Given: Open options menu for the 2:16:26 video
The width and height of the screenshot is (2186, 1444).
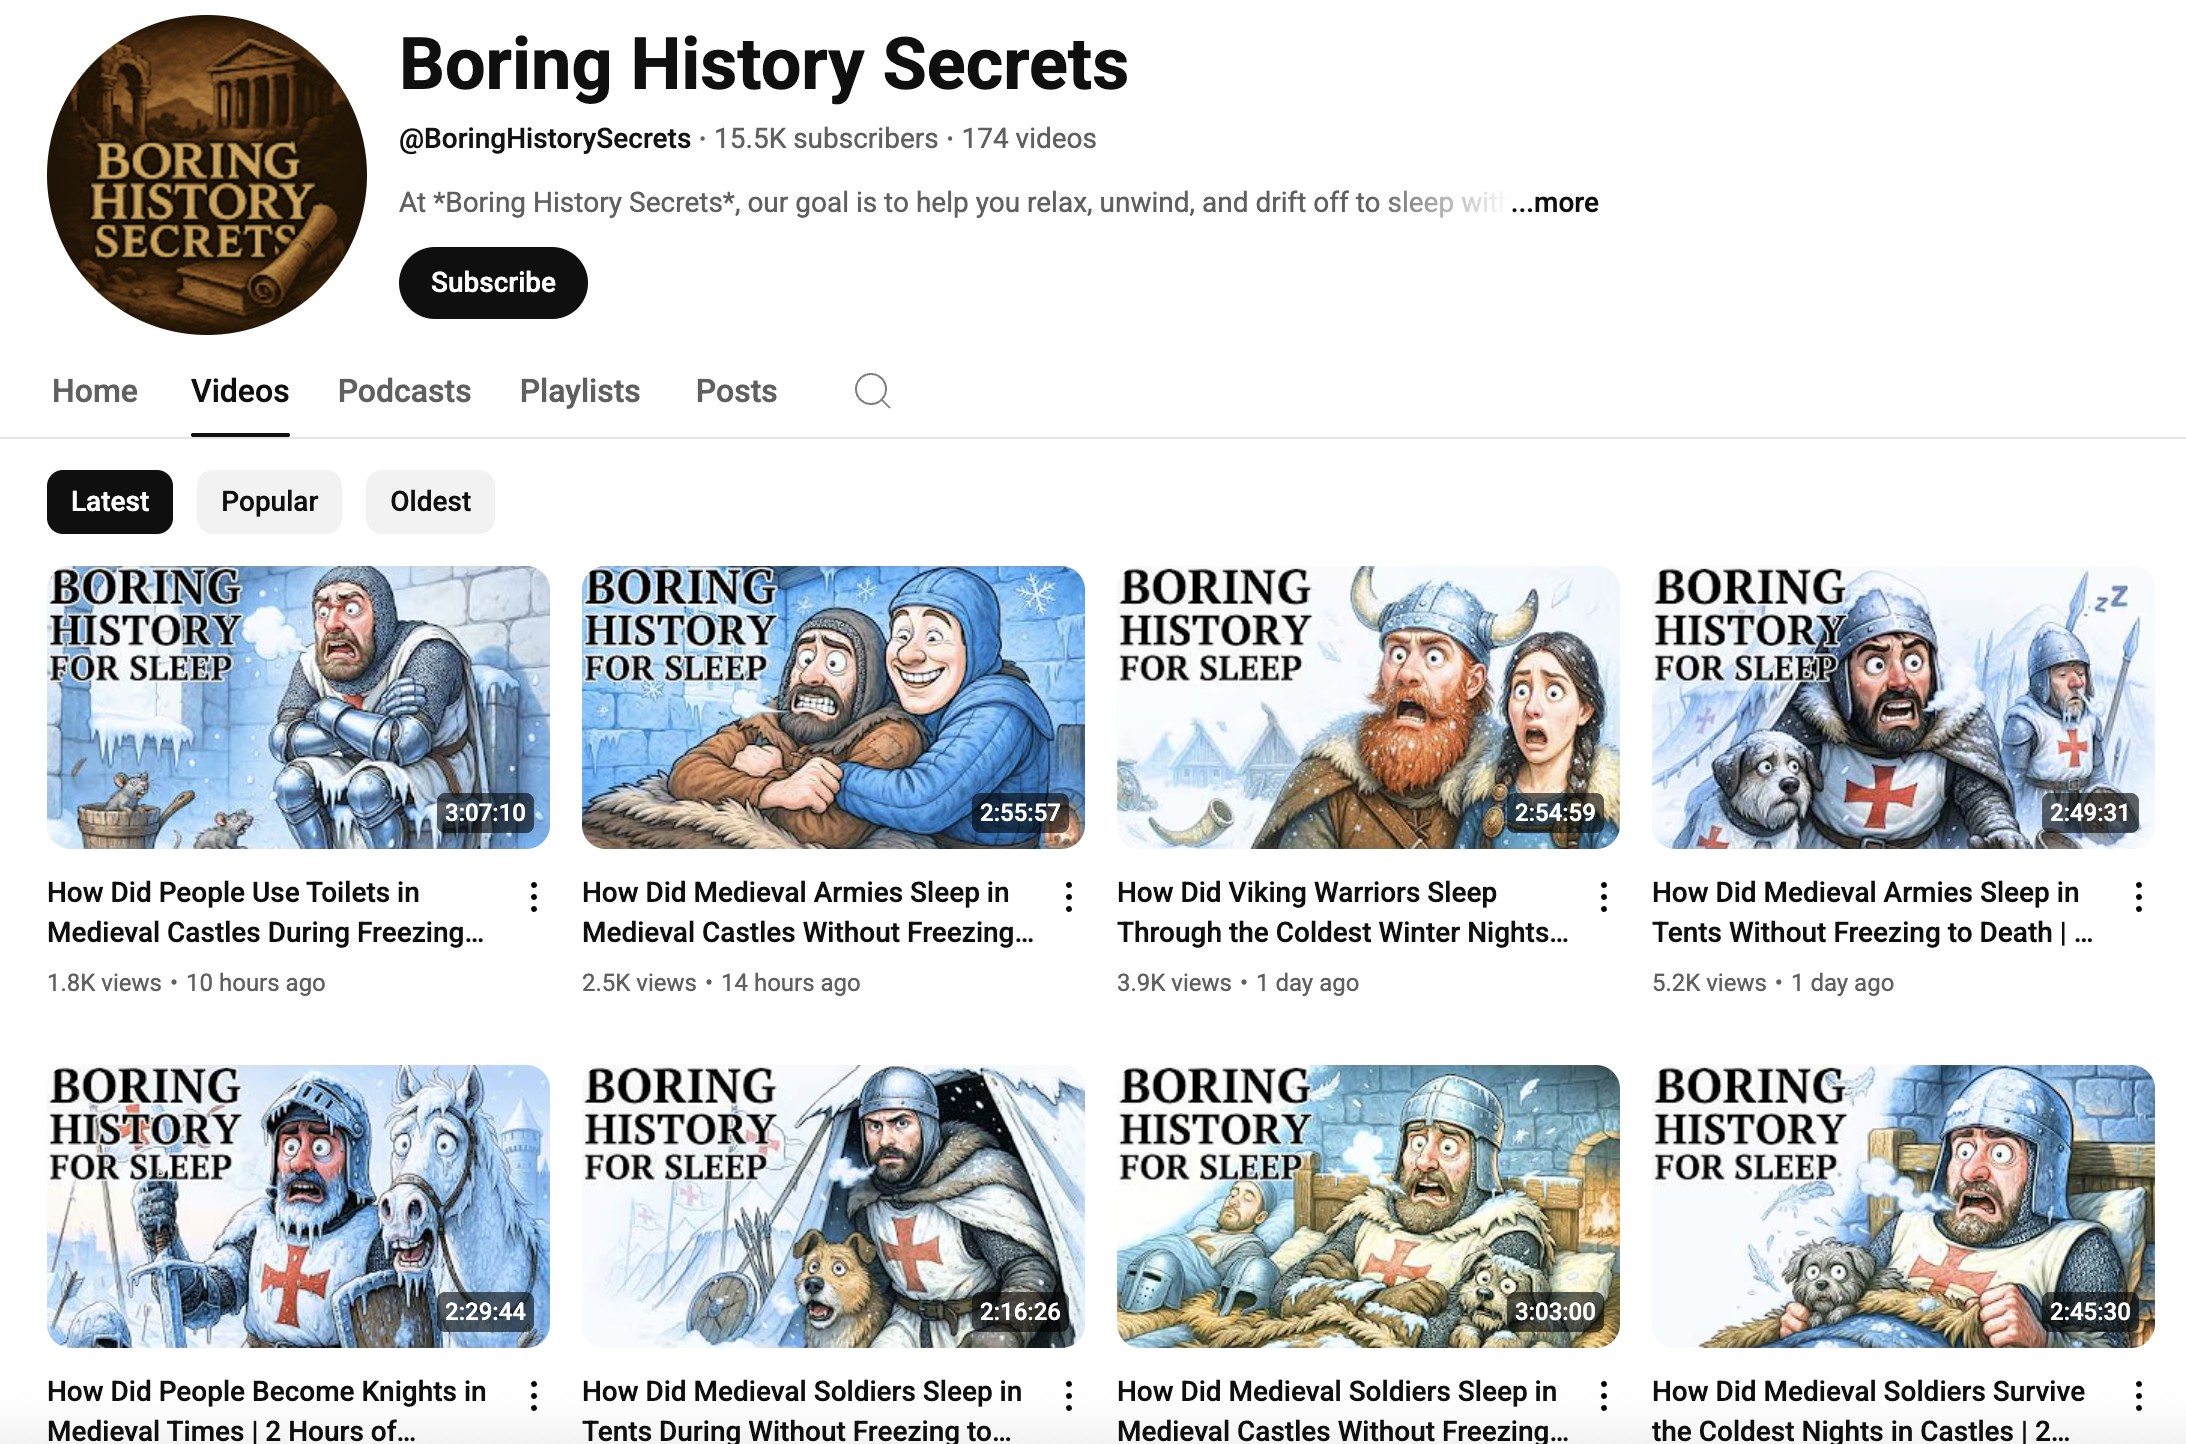Looking at the screenshot, I should [x=1069, y=1396].
